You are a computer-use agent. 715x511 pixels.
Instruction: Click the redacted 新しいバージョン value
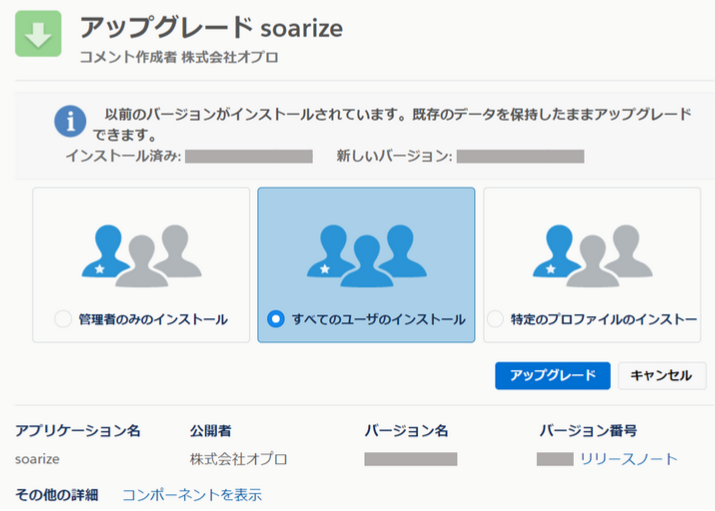click(x=520, y=156)
